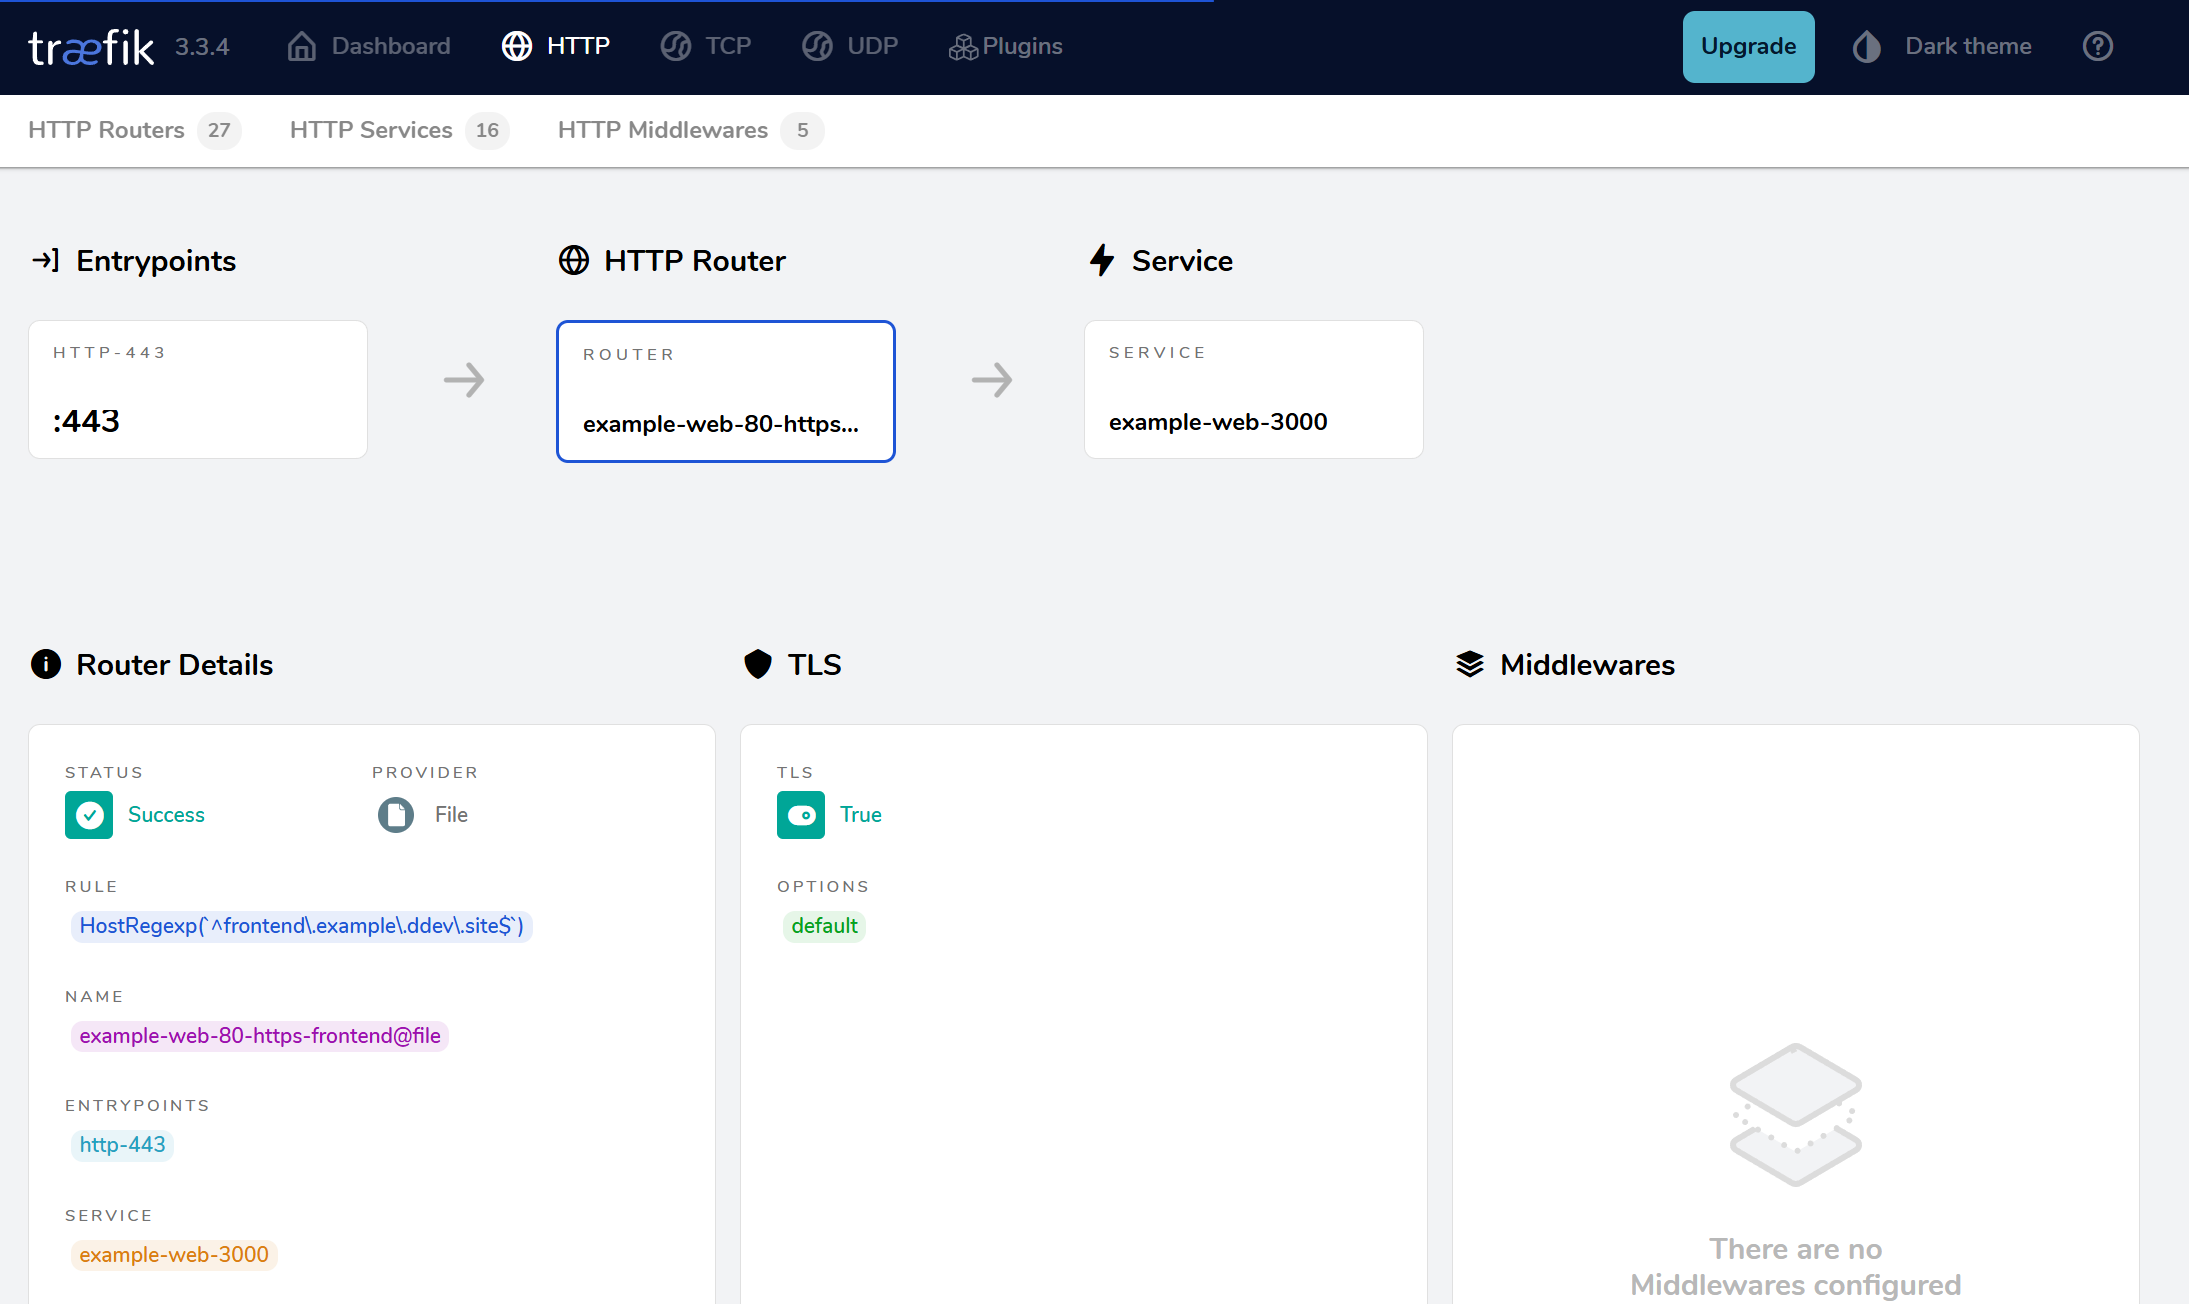Screen dimensions: 2189x1304
Task: Click the Success status check toggle
Action: click(x=88, y=815)
